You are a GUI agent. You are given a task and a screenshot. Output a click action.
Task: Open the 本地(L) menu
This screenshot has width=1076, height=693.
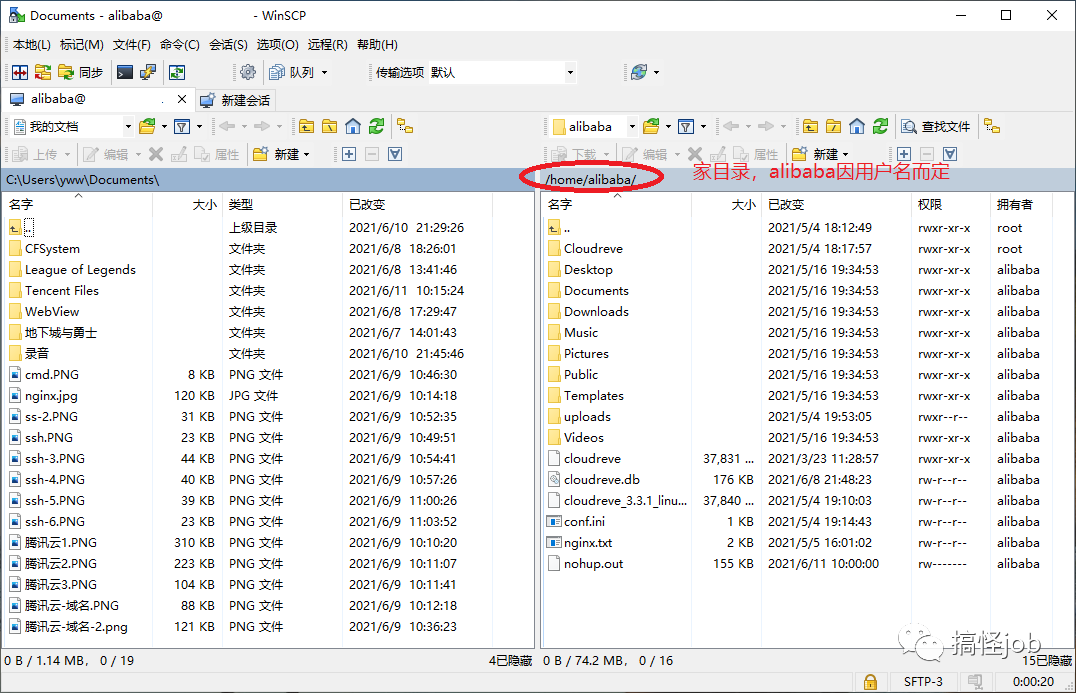32,45
